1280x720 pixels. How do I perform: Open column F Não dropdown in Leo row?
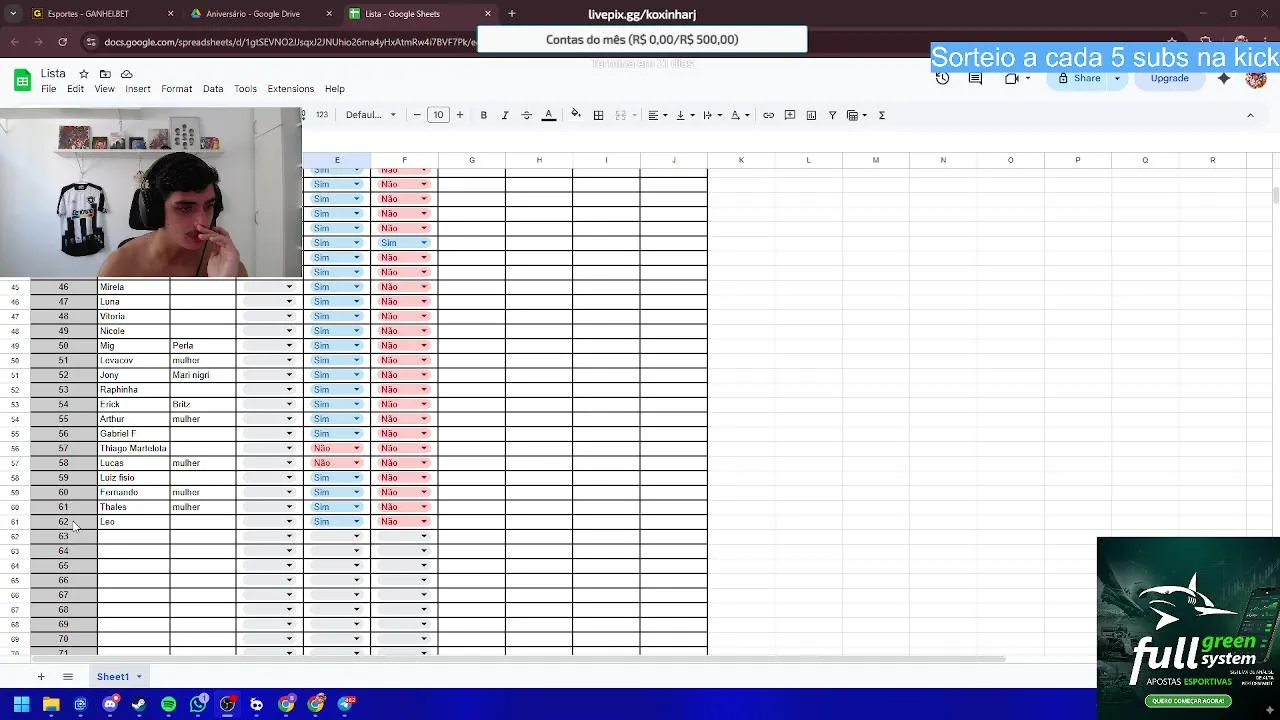(403, 521)
